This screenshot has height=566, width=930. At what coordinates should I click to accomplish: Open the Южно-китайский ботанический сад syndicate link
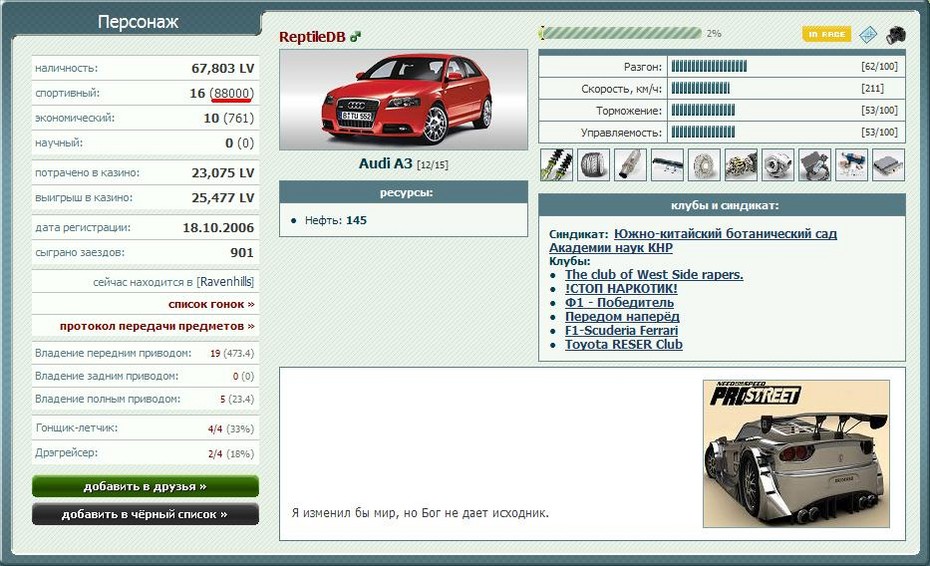(693, 240)
